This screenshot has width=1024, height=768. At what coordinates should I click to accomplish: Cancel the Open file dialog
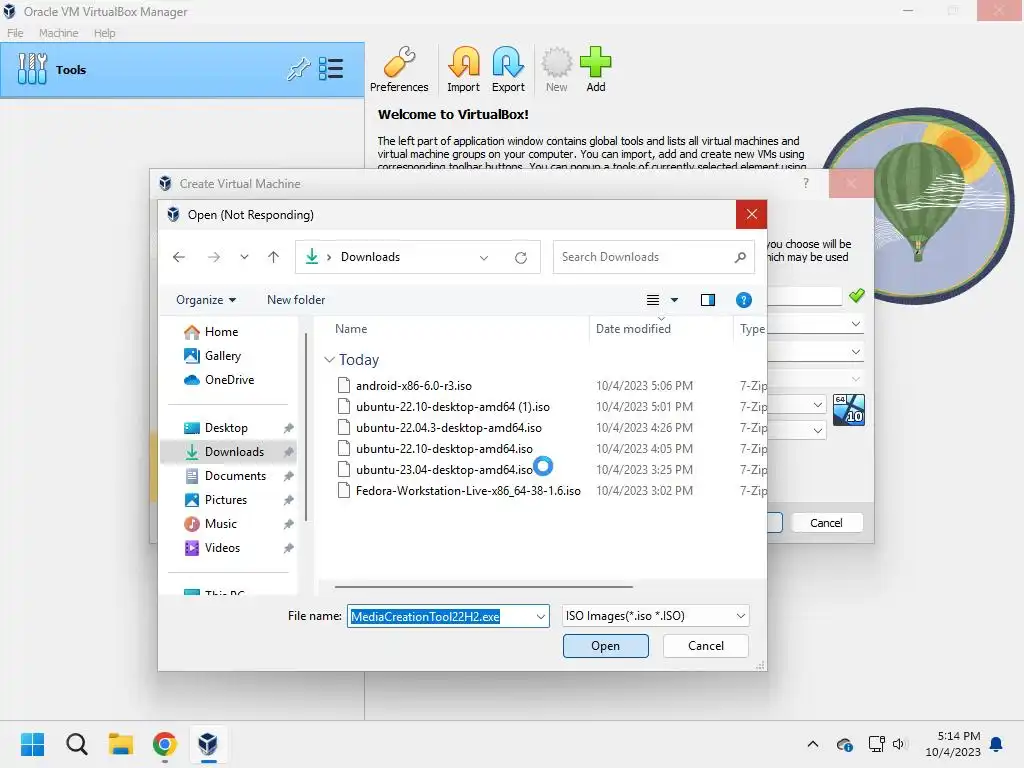[x=705, y=646]
